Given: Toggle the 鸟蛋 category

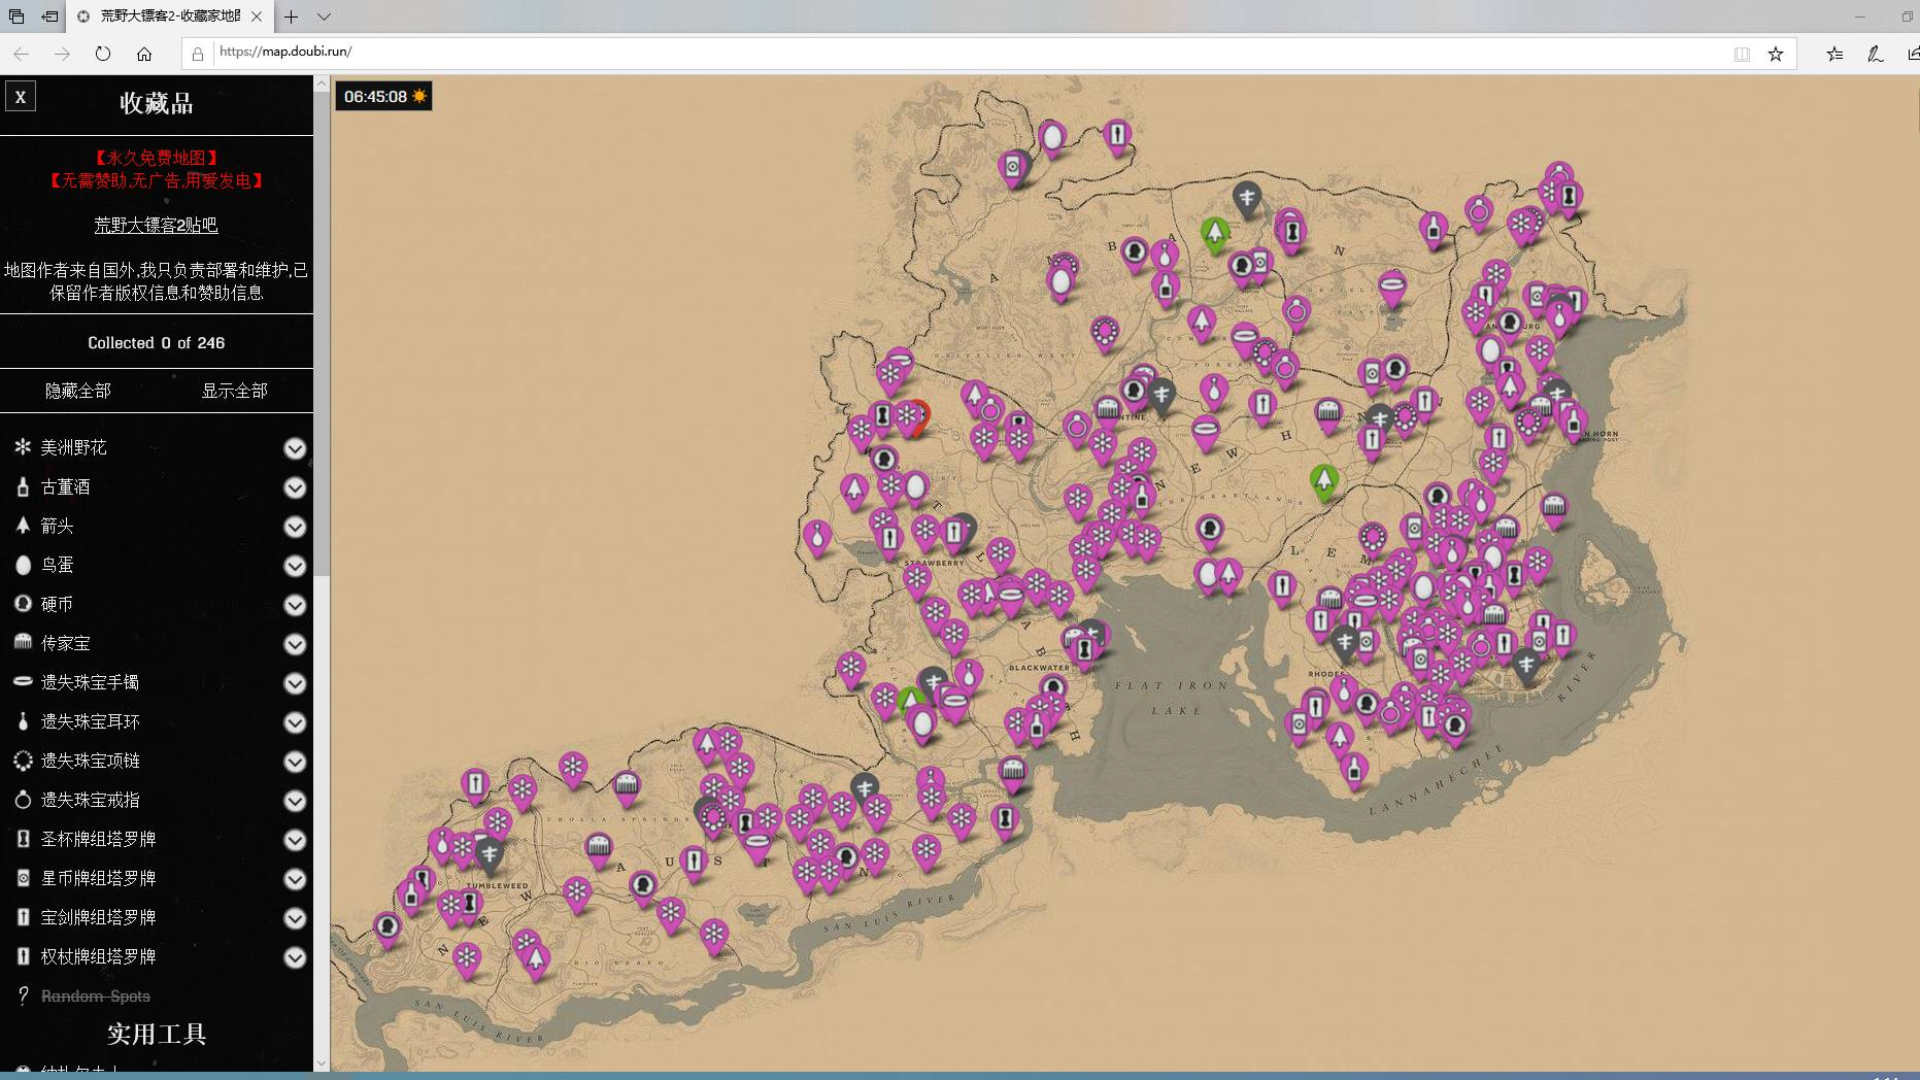Looking at the screenshot, I should coord(57,565).
